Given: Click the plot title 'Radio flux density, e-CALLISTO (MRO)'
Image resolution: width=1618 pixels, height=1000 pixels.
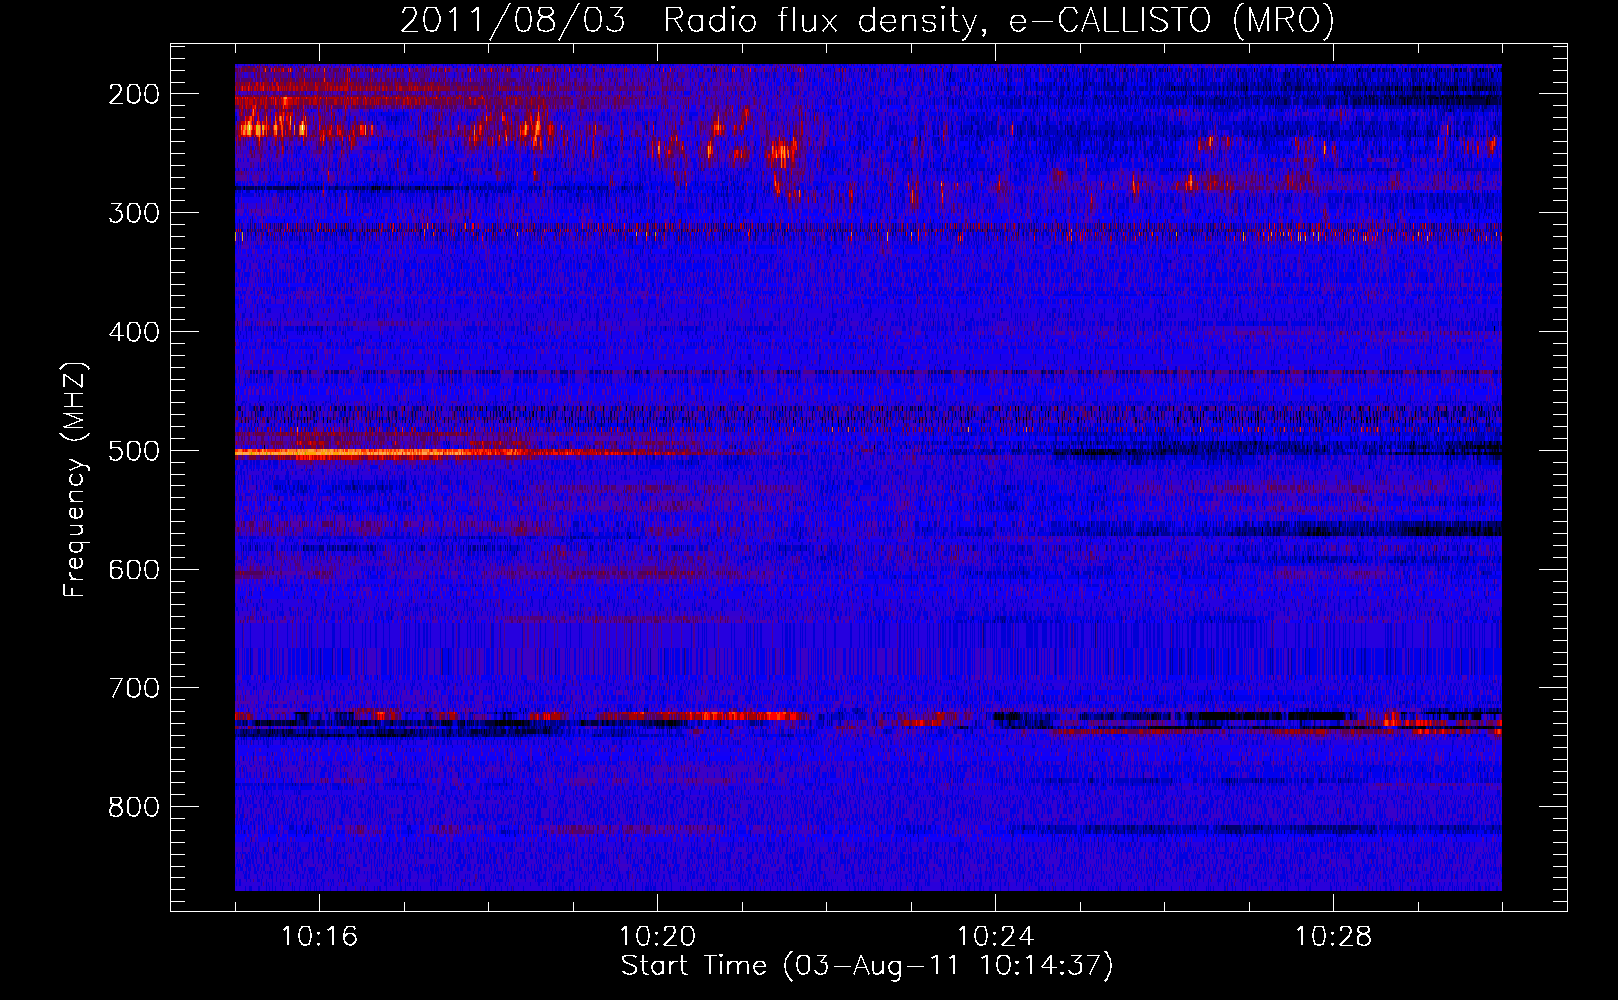Looking at the screenshot, I should pos(998,20).
